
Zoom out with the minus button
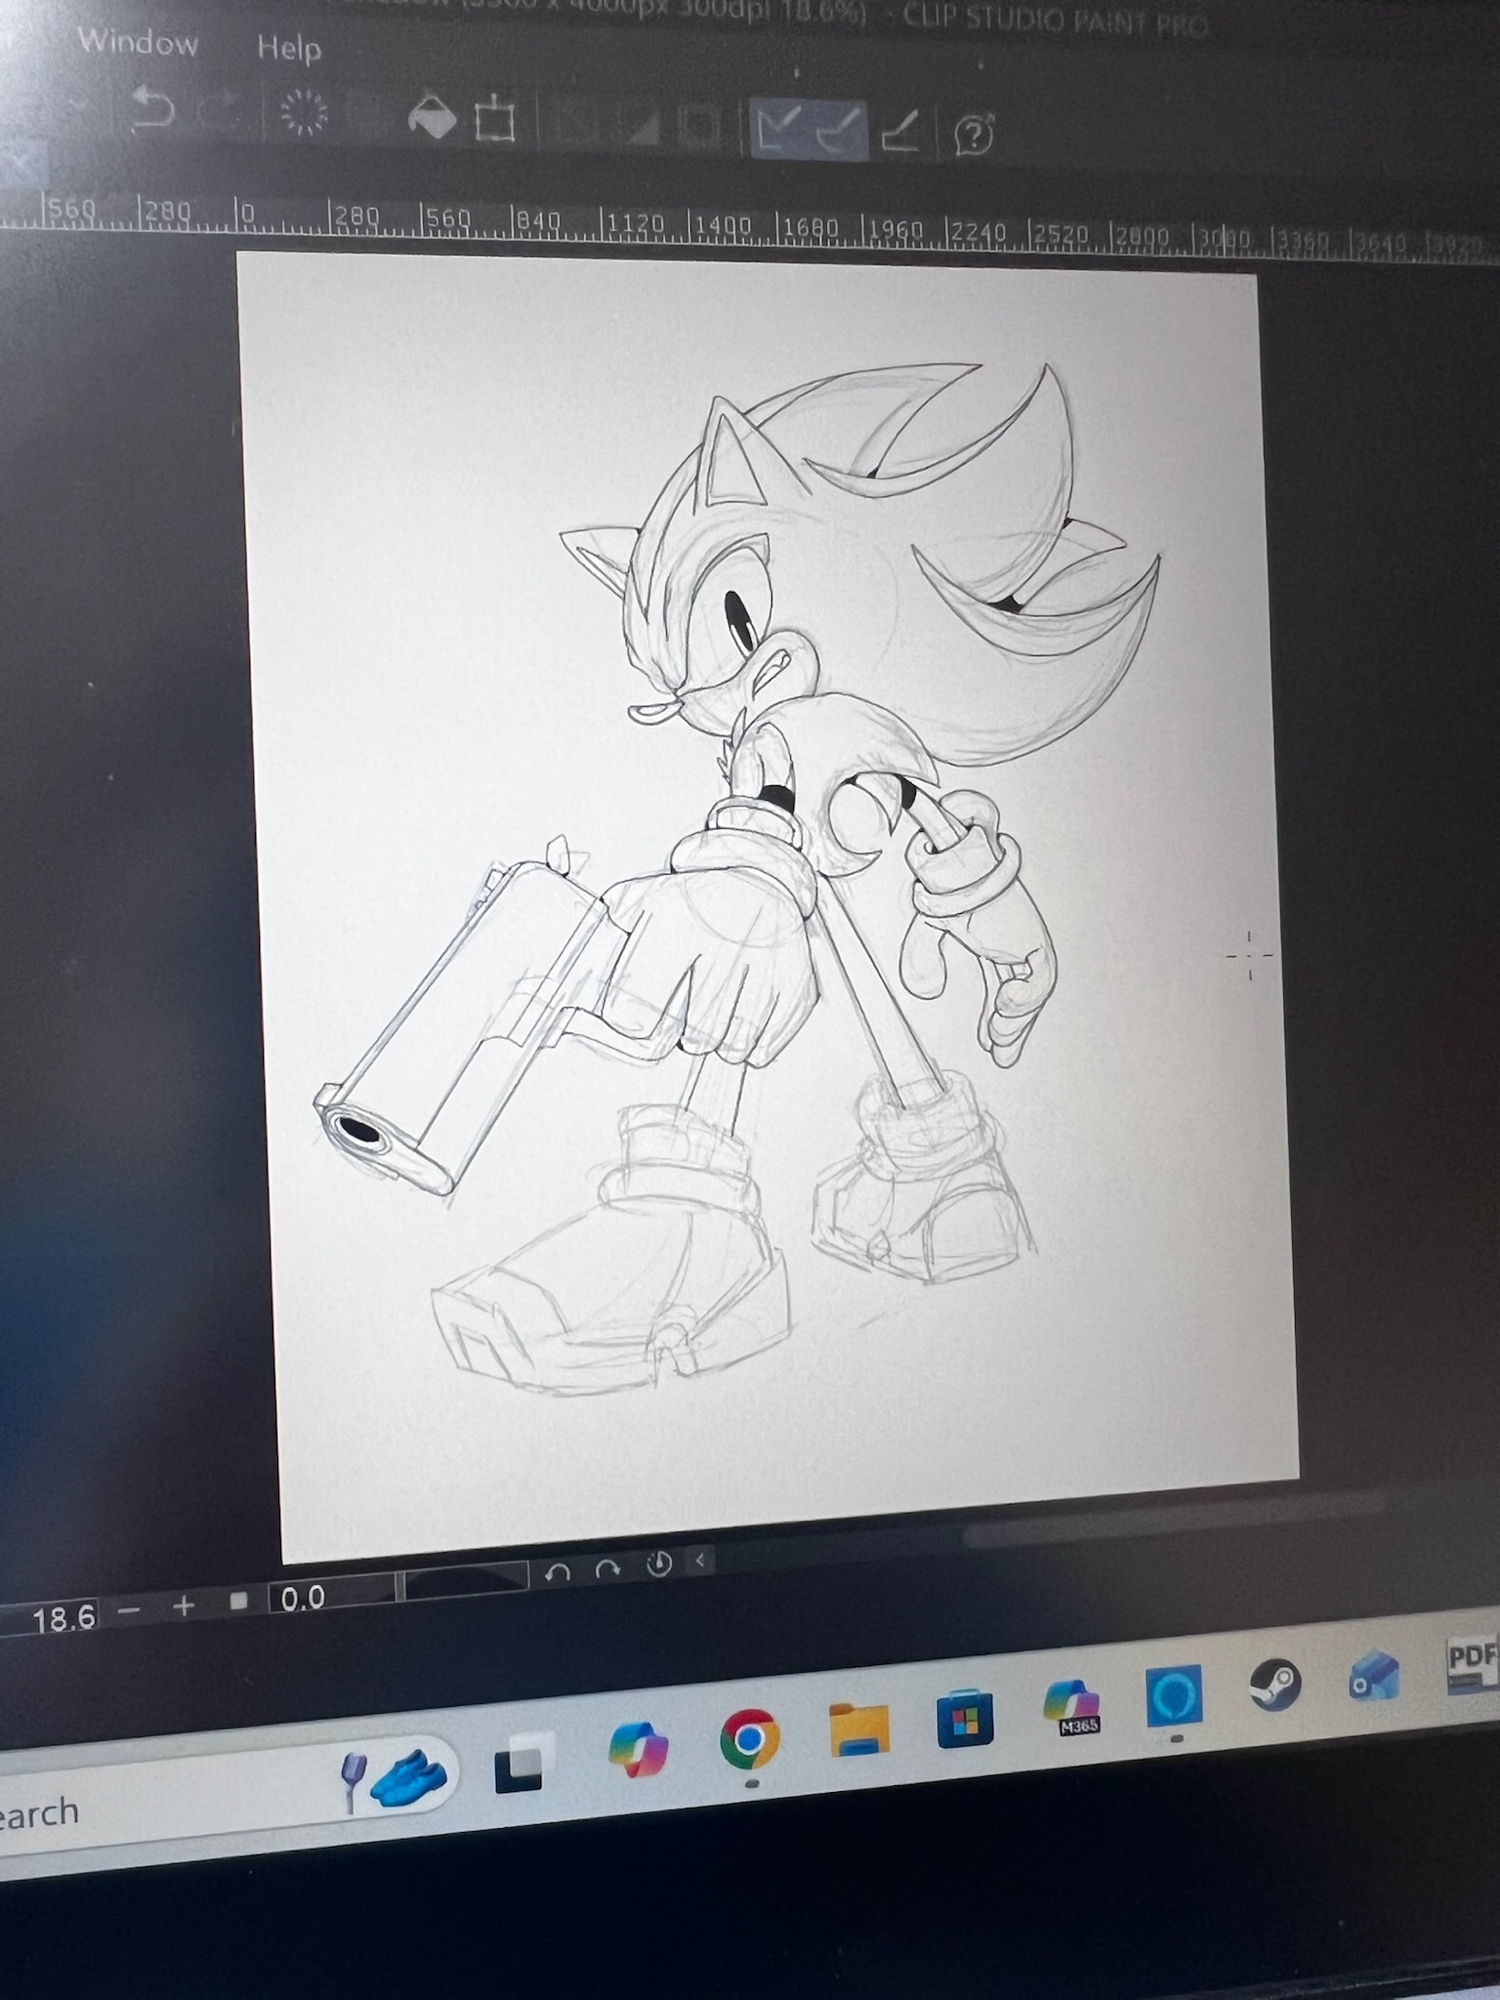pyautogui.click(x=129, y=1610)
